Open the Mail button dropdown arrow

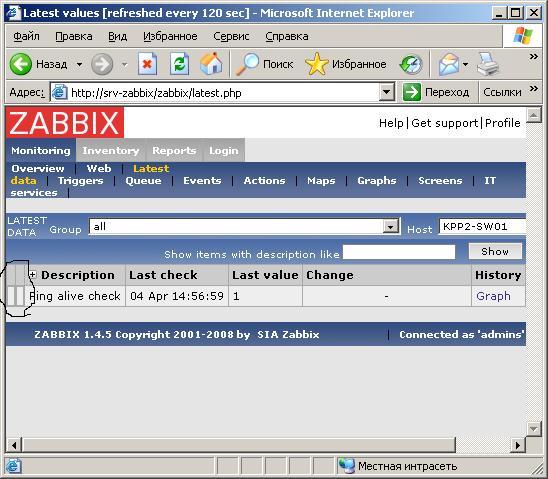465,64
